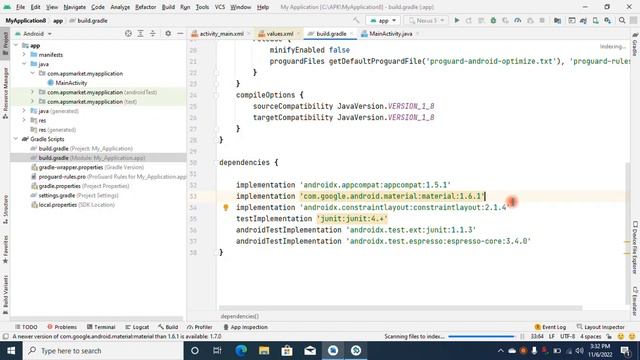Collapse the java folder node

click(x=24, y=64)
